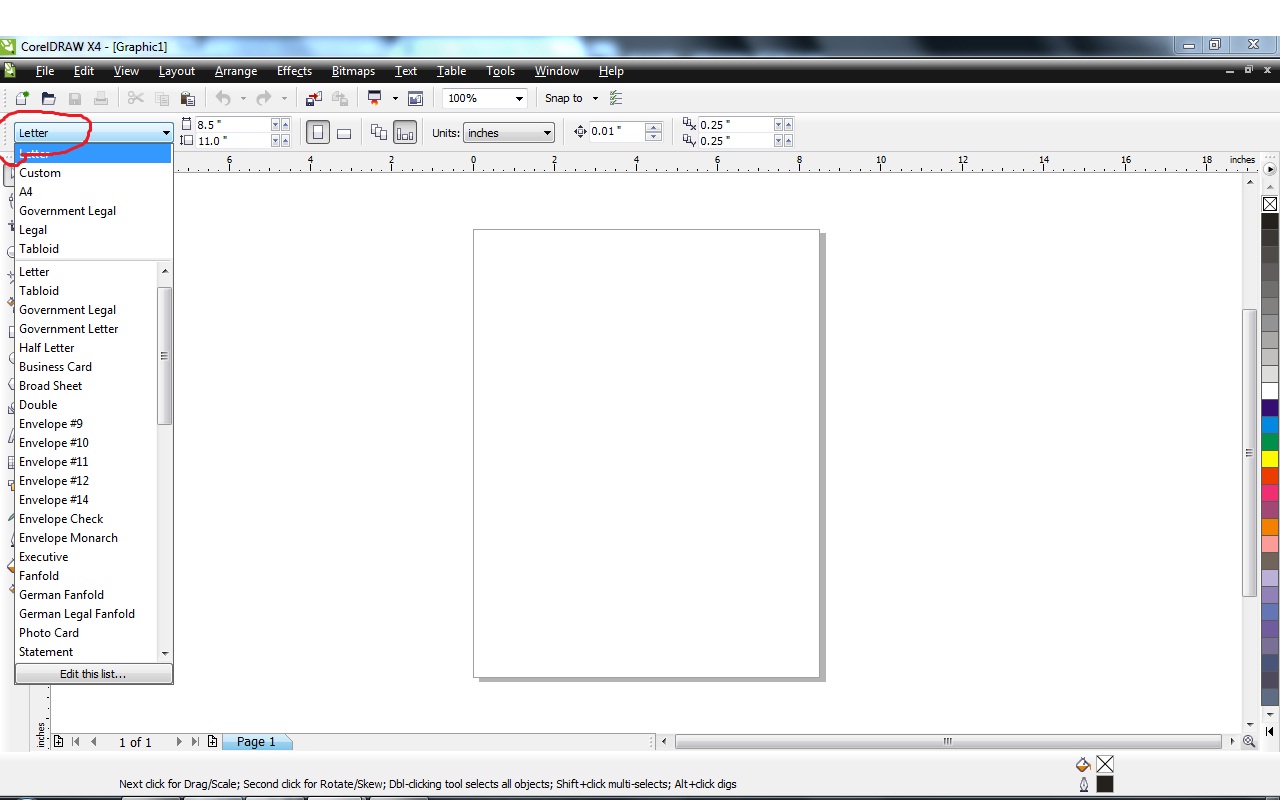The image size is (1280, 800).
Task: Add page icon after page counter
Action: click(x=212, y=742)
